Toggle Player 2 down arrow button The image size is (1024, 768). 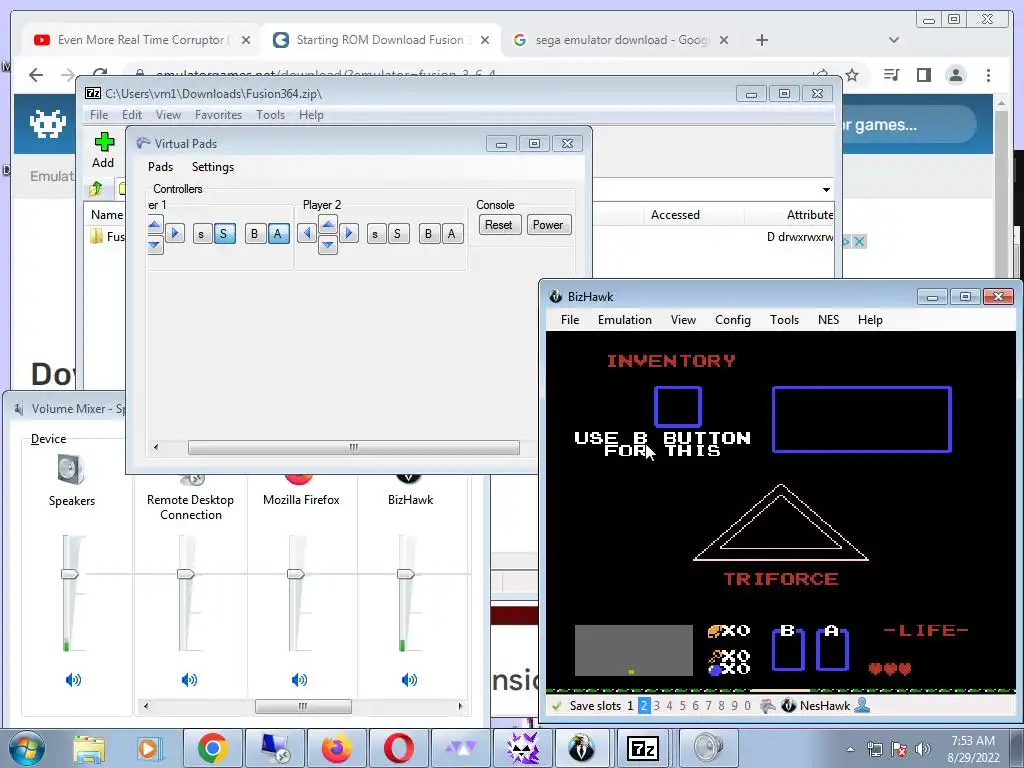coord(328,245)
